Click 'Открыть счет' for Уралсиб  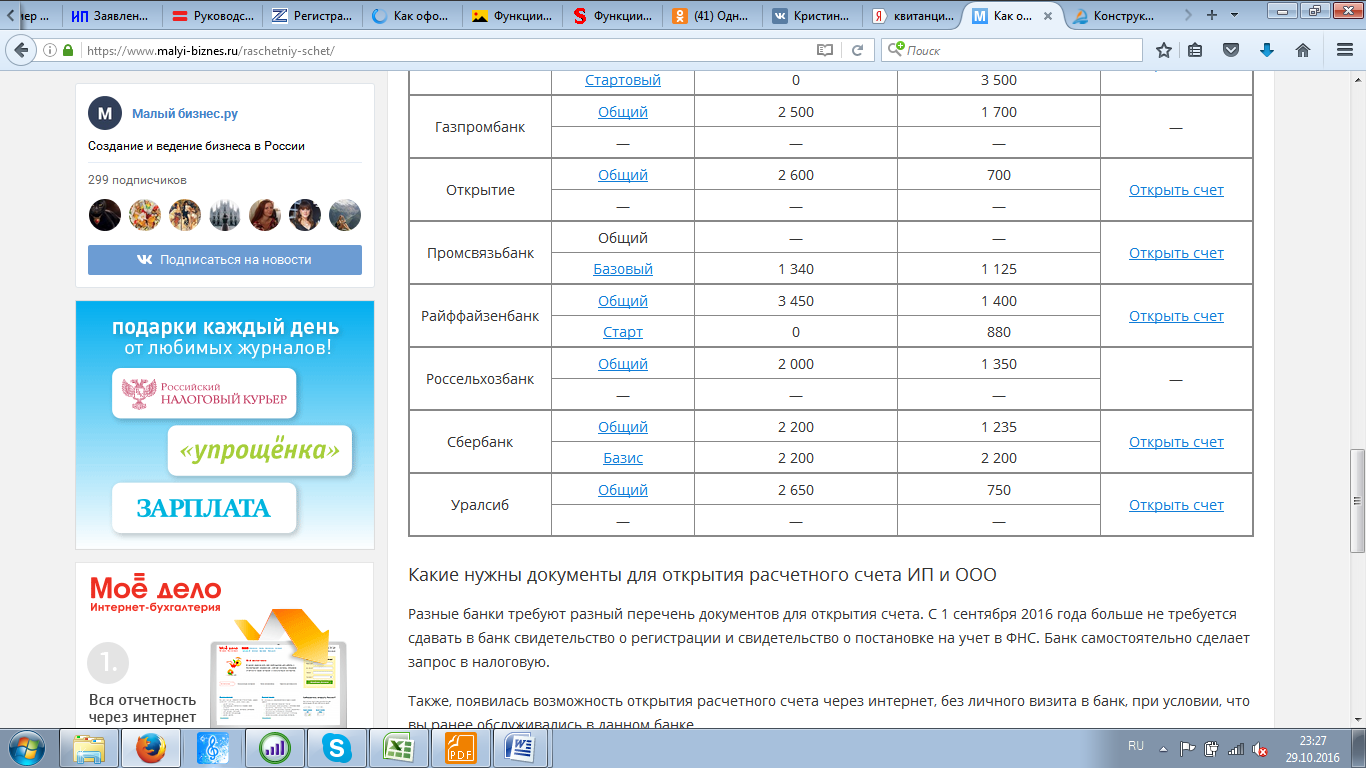click(1176, 505)
